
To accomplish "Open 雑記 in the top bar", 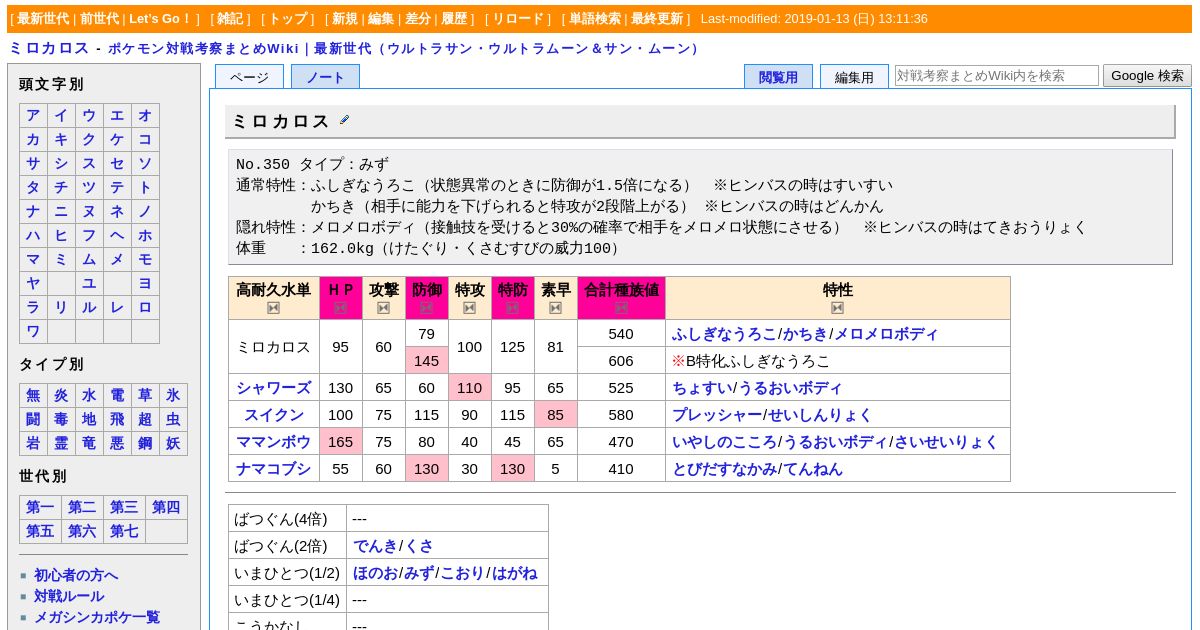I will point(230,19).
